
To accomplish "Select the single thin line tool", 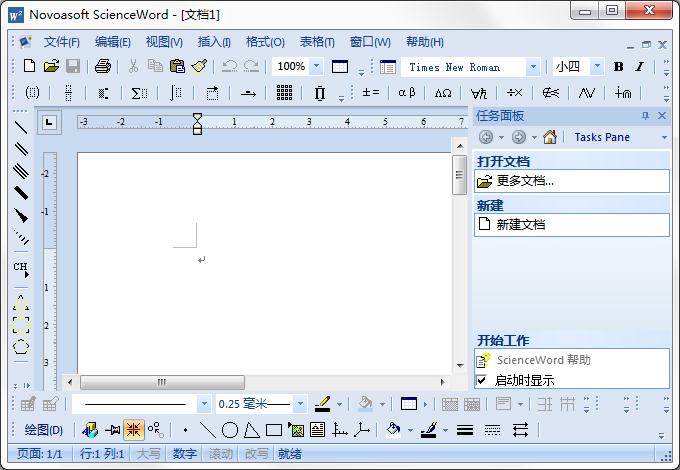I will point(21,127).
